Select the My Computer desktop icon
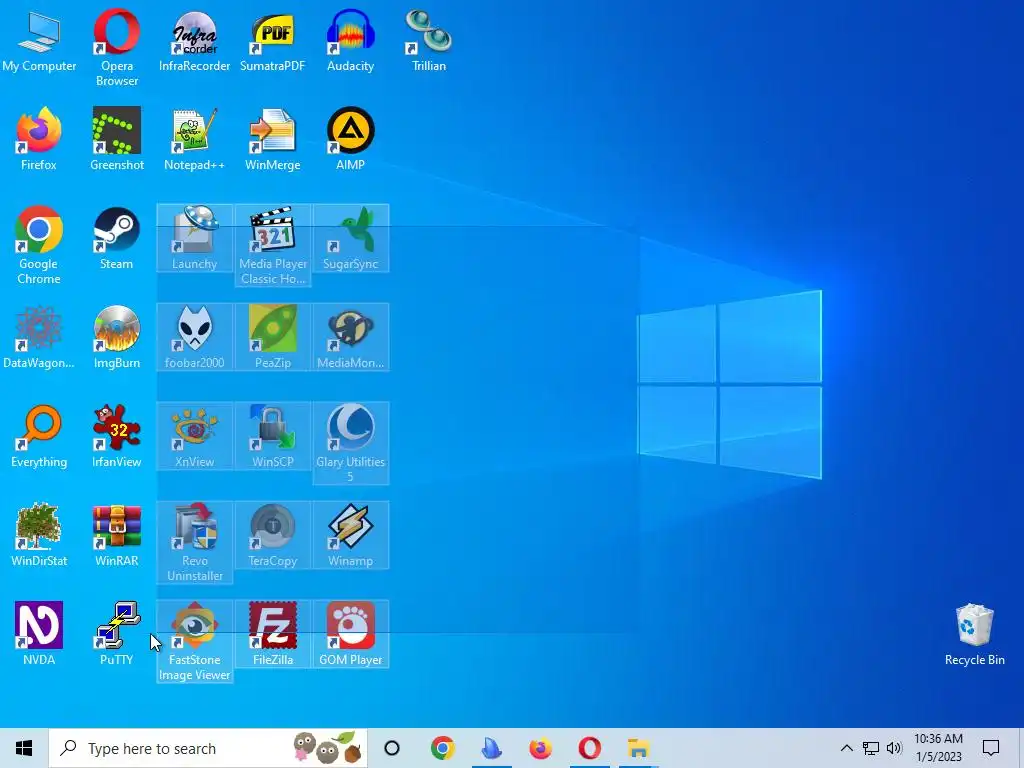1024x768 pixels. click(39, 39)
